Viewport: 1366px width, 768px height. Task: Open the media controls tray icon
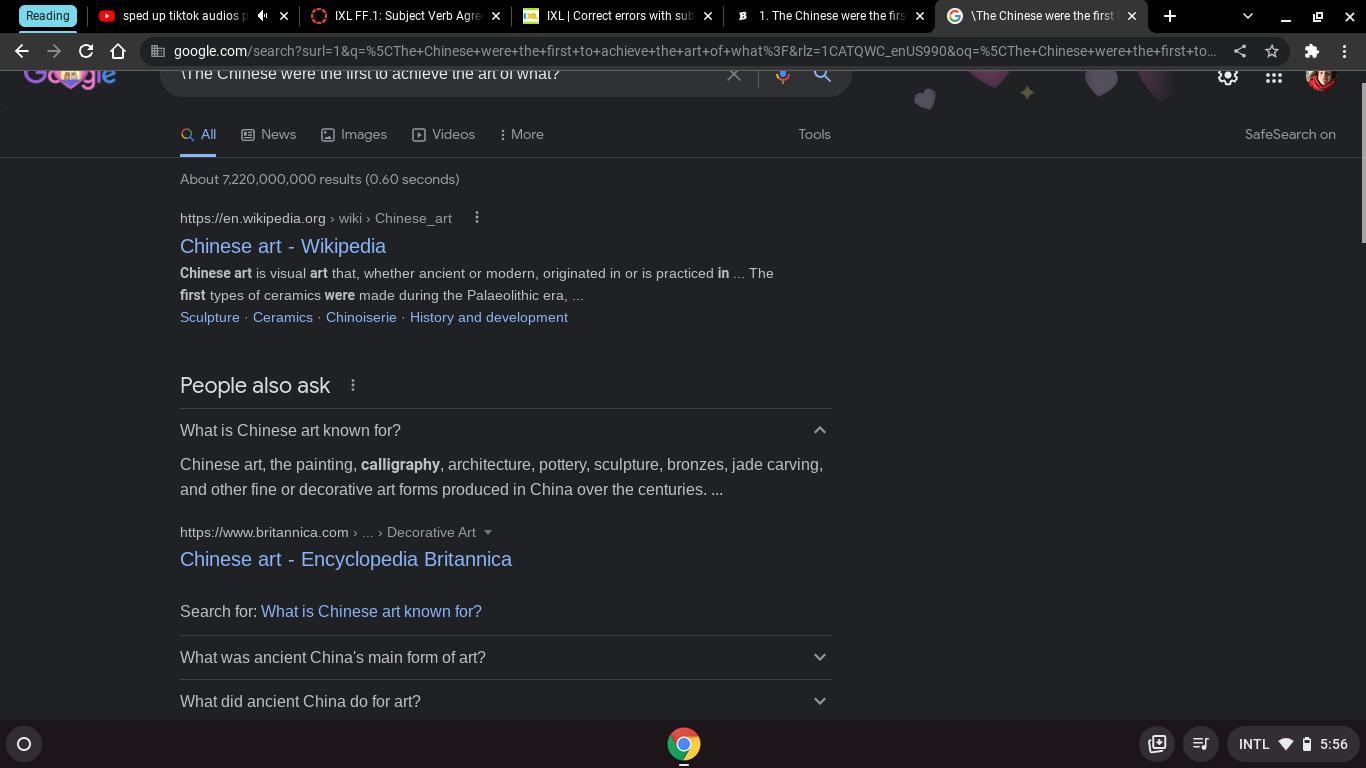1201,744
